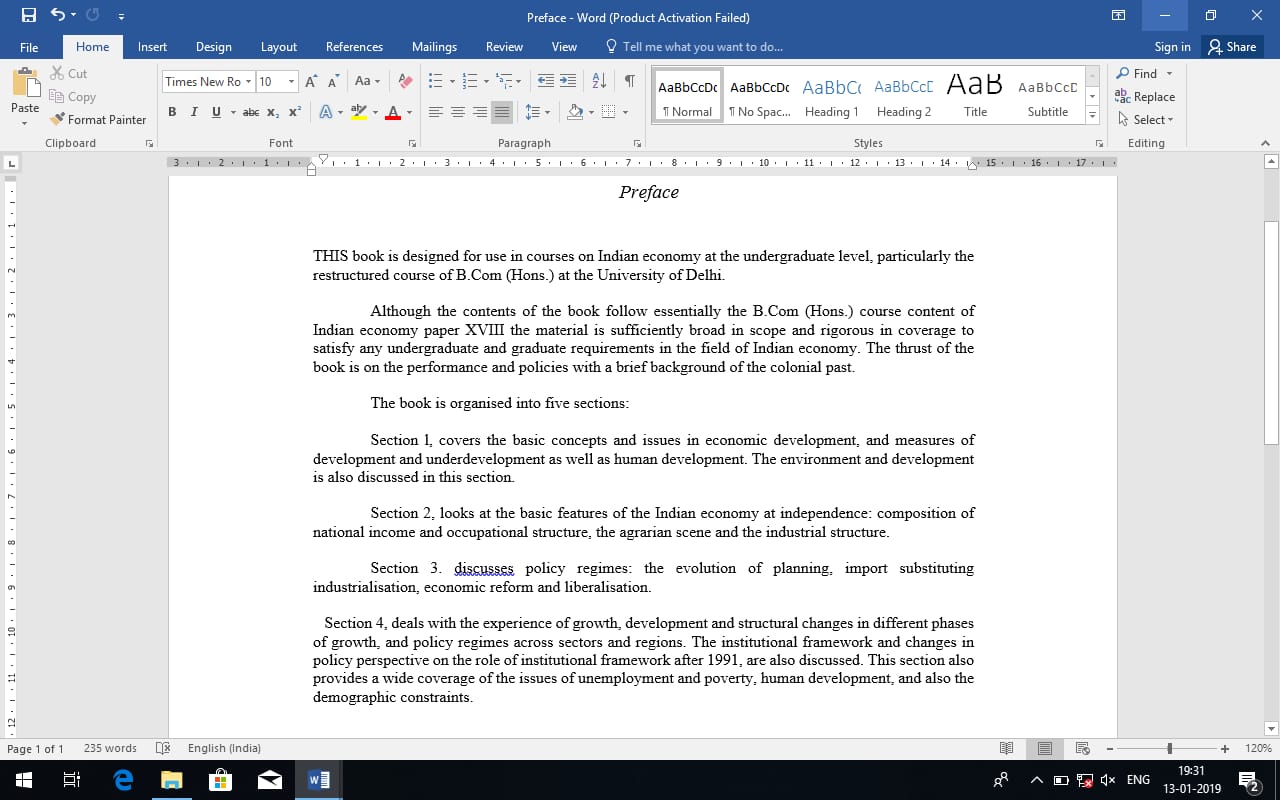Click the Share button
Image resolution: width=1280 pixels, height=800 pixels.
[1232, 47]
